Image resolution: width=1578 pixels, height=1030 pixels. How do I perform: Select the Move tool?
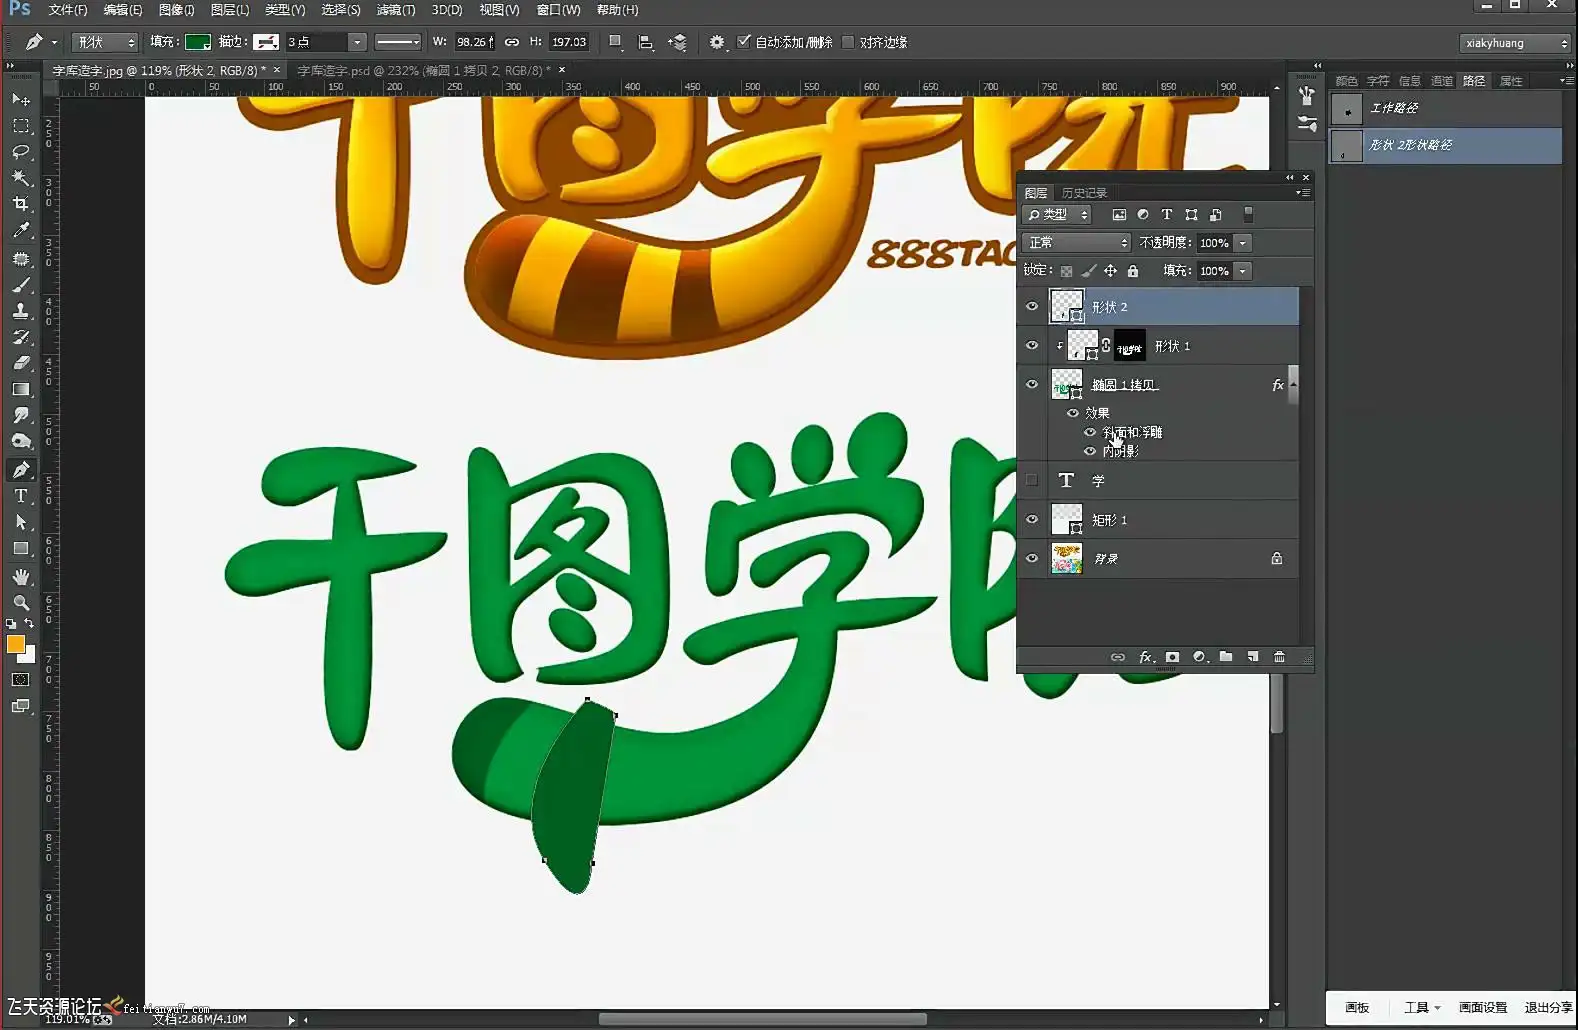[x=21, y=100]
